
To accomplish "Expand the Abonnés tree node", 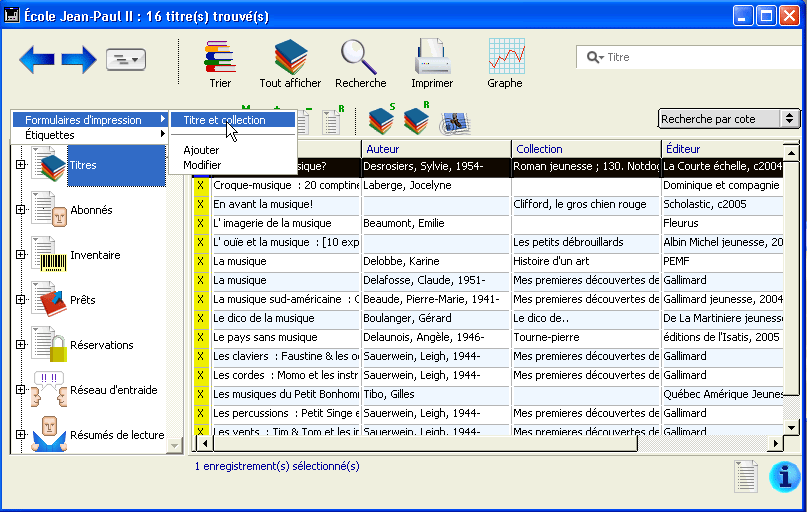I will (20, 210).
